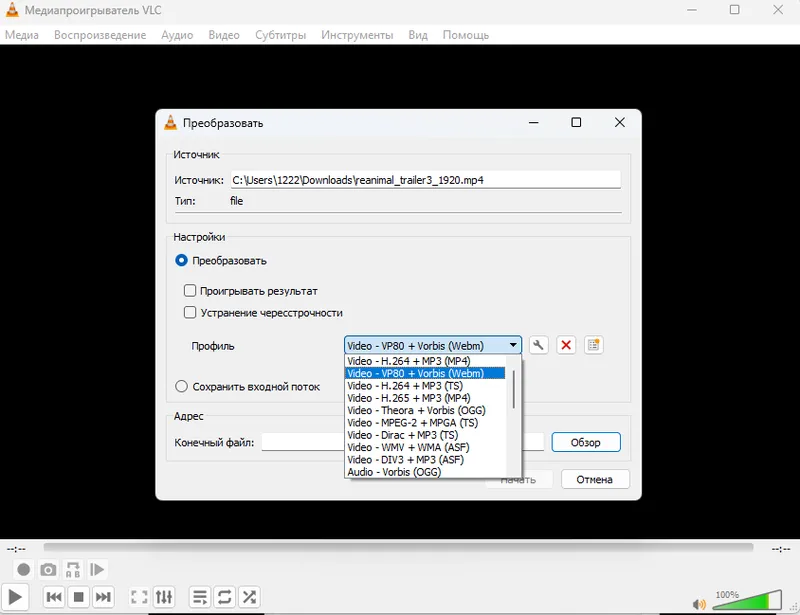Close the Преобразовать dialog
The height and width of the screenshot is (615, 800).
pos(619,122)
